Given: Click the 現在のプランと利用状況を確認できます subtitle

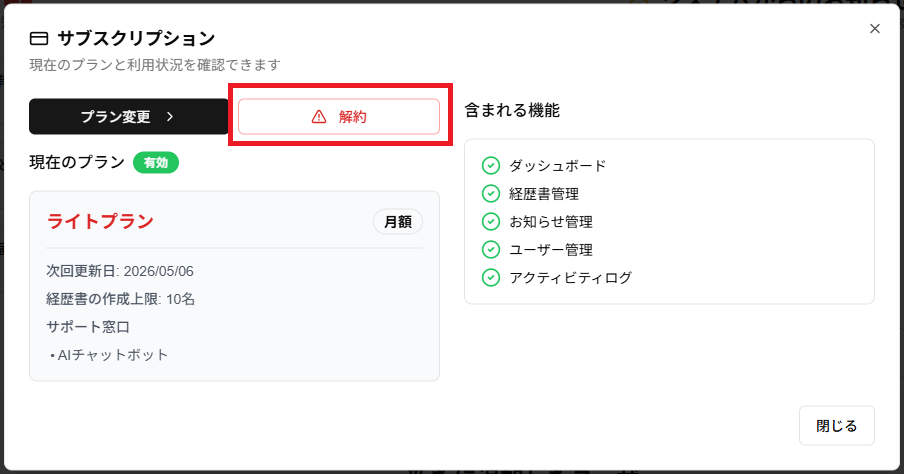Looking at the screenshot, I should 155,65.
